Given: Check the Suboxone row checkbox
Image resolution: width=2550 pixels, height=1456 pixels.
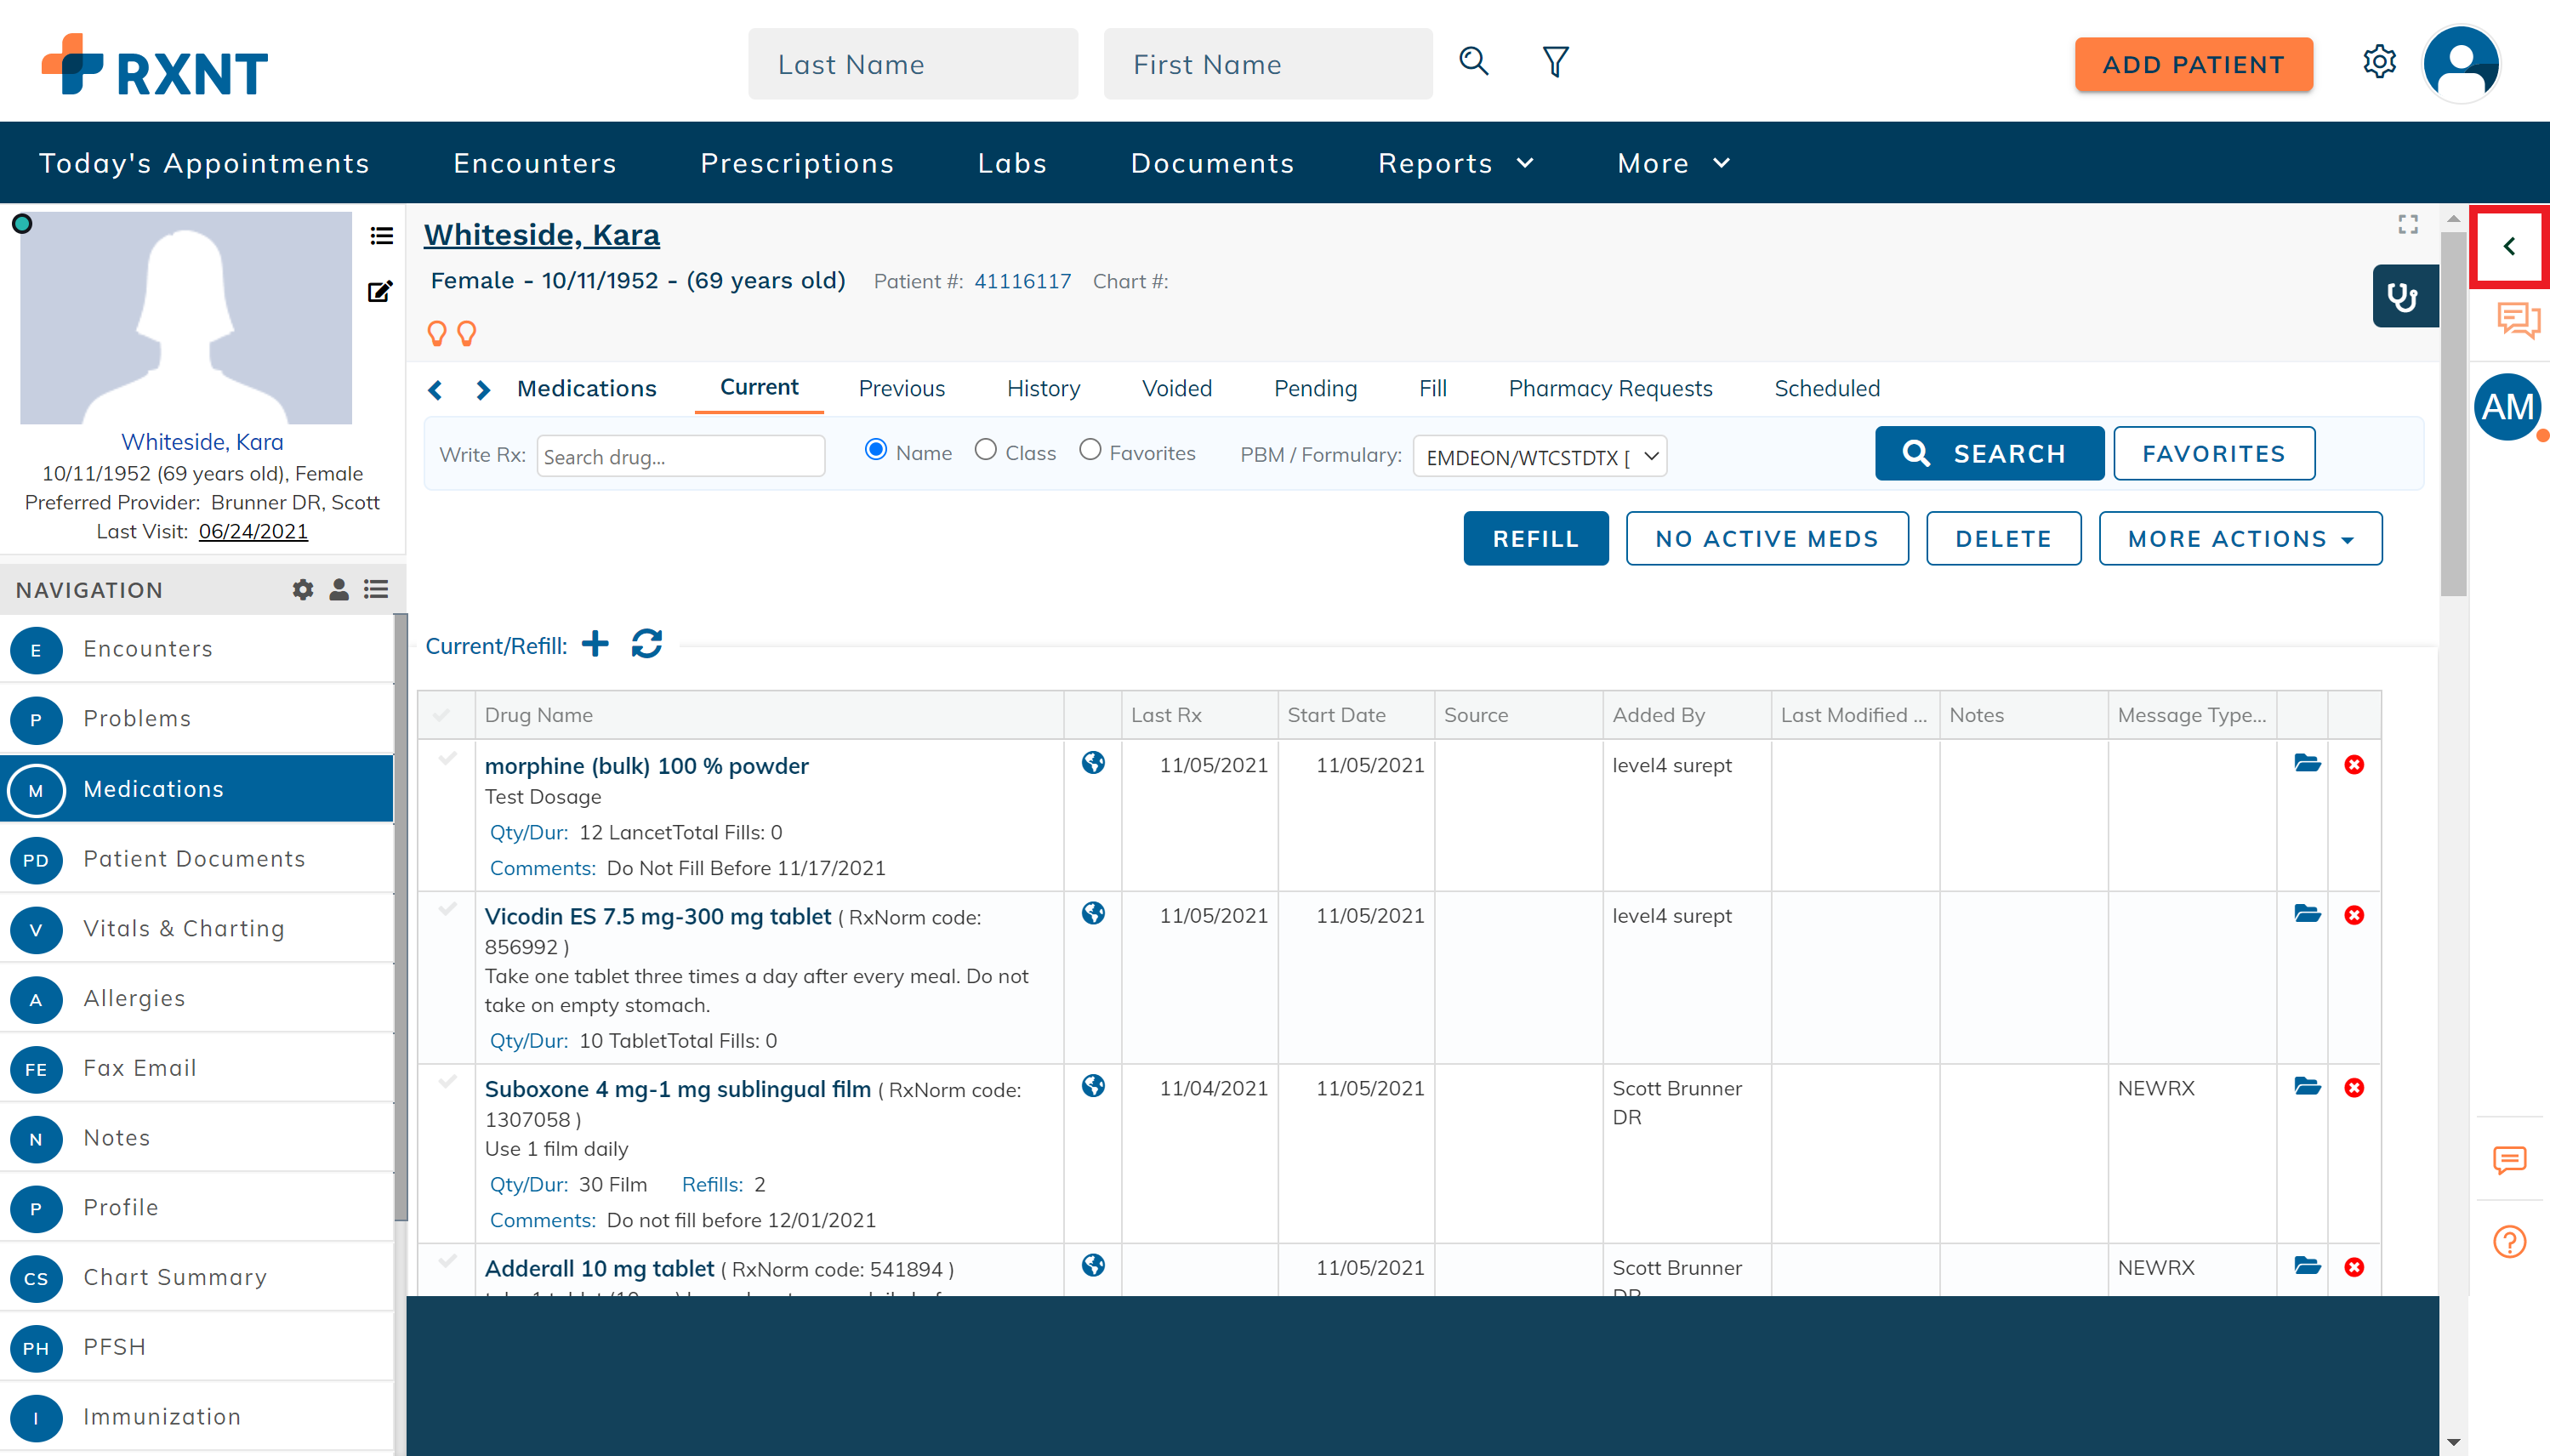Looking at the screenshot, I should [448, 1081].
